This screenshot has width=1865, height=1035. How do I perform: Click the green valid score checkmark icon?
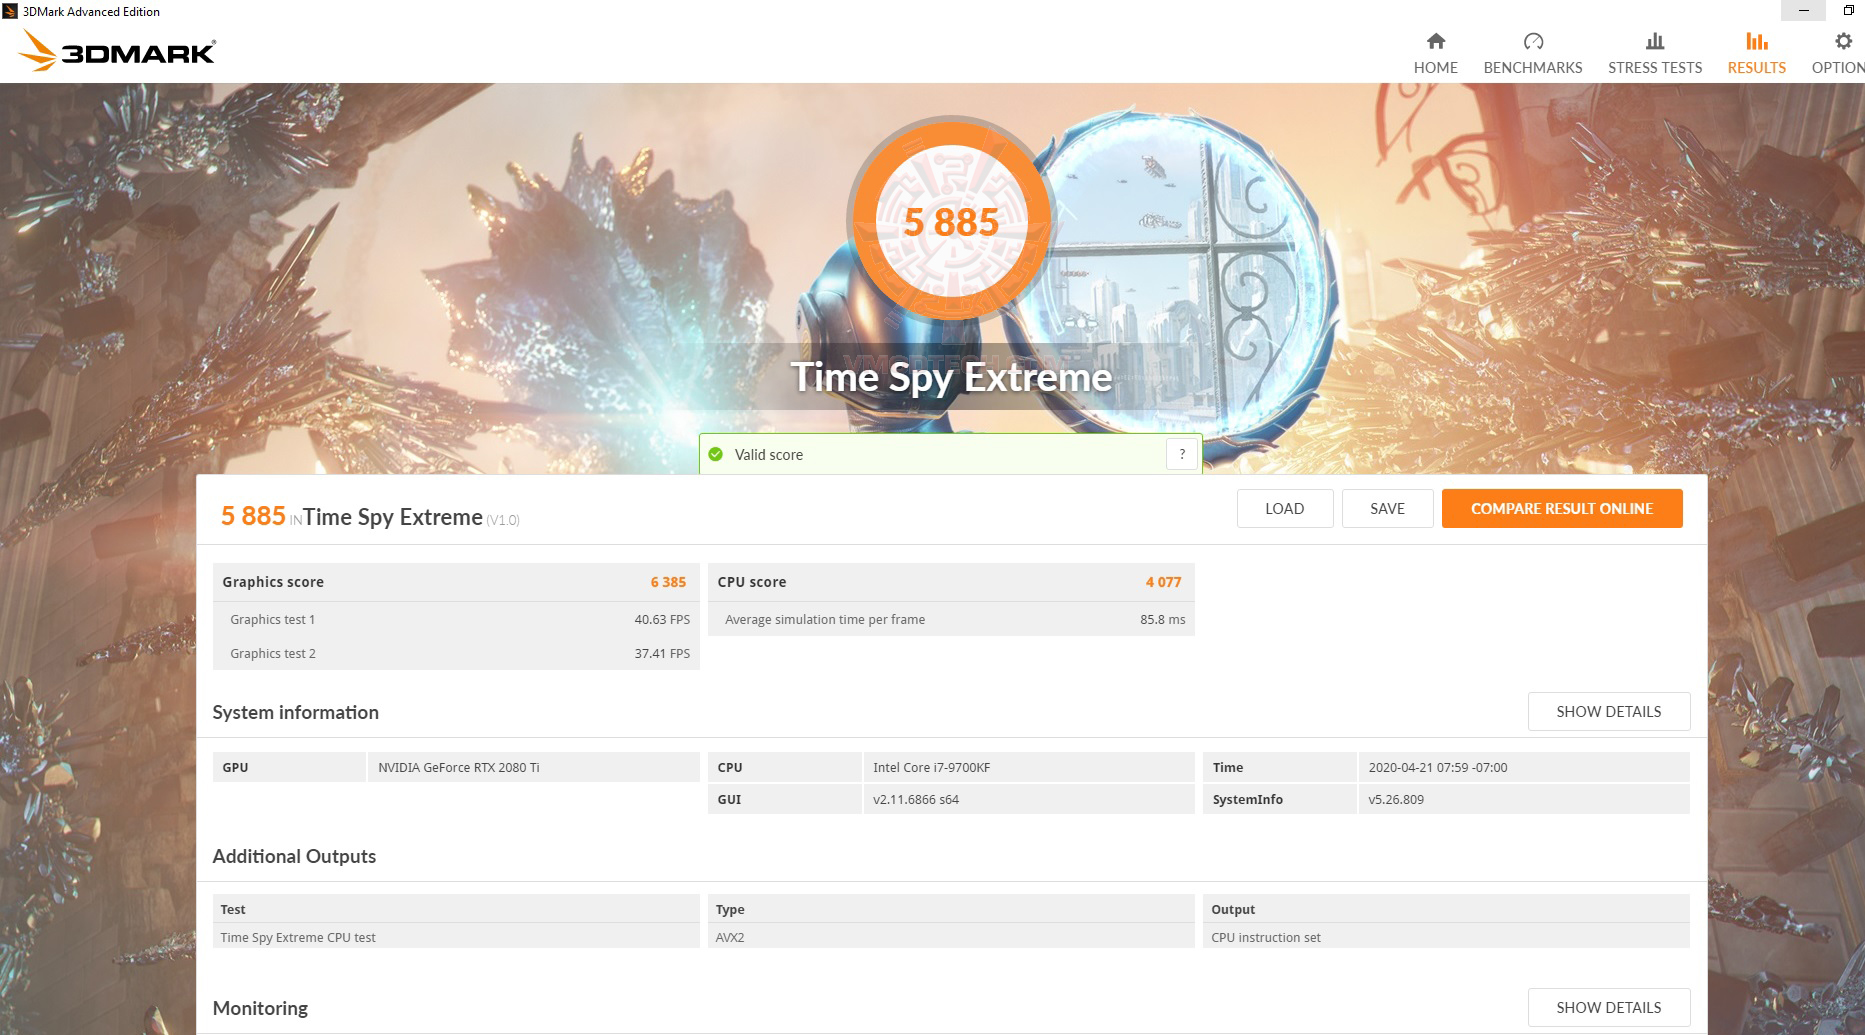click(x=716, y=455)
